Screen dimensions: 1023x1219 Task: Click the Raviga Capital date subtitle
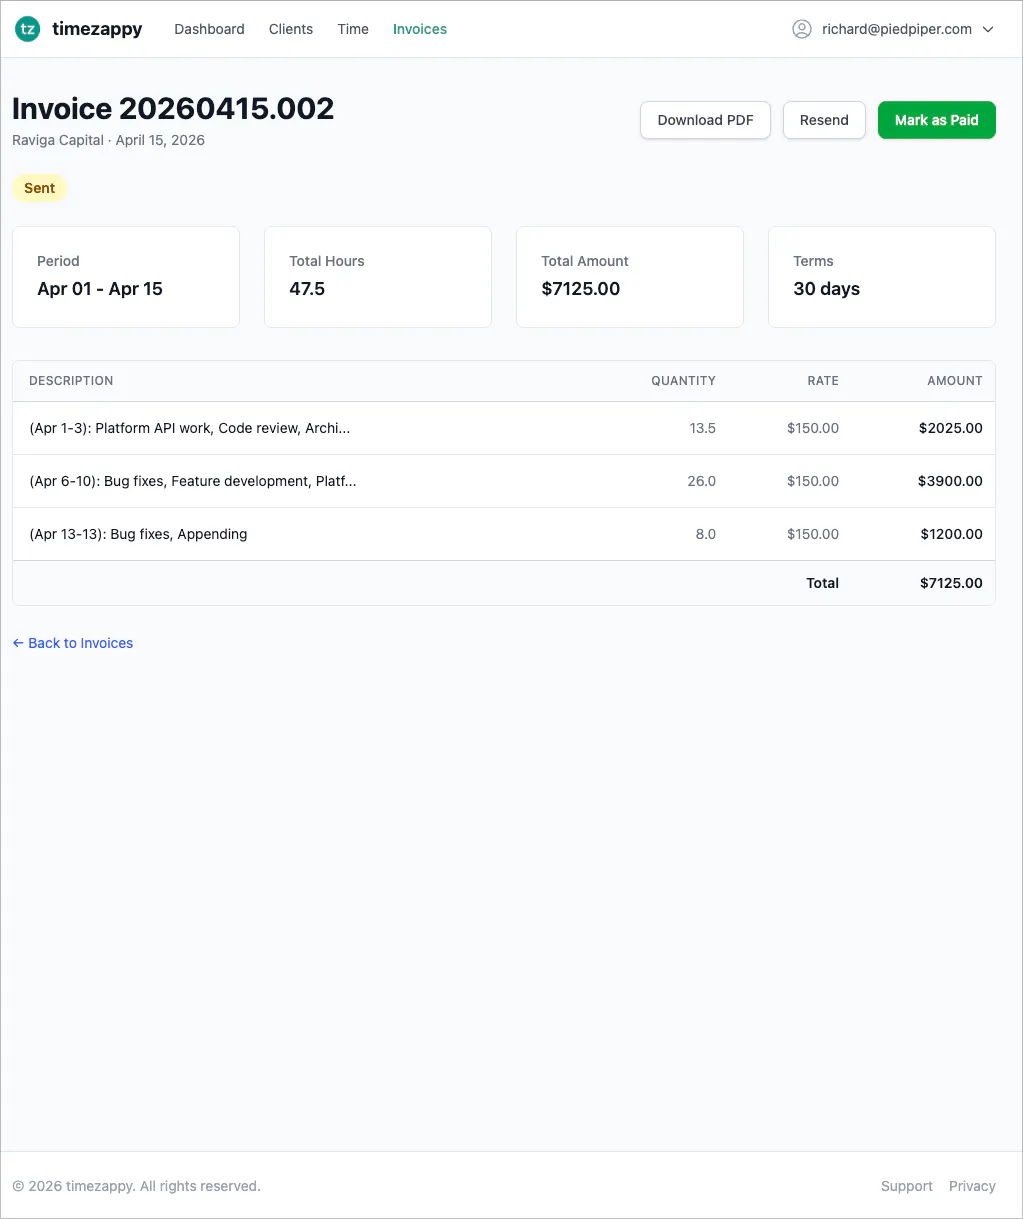click(x=109, y=140)
